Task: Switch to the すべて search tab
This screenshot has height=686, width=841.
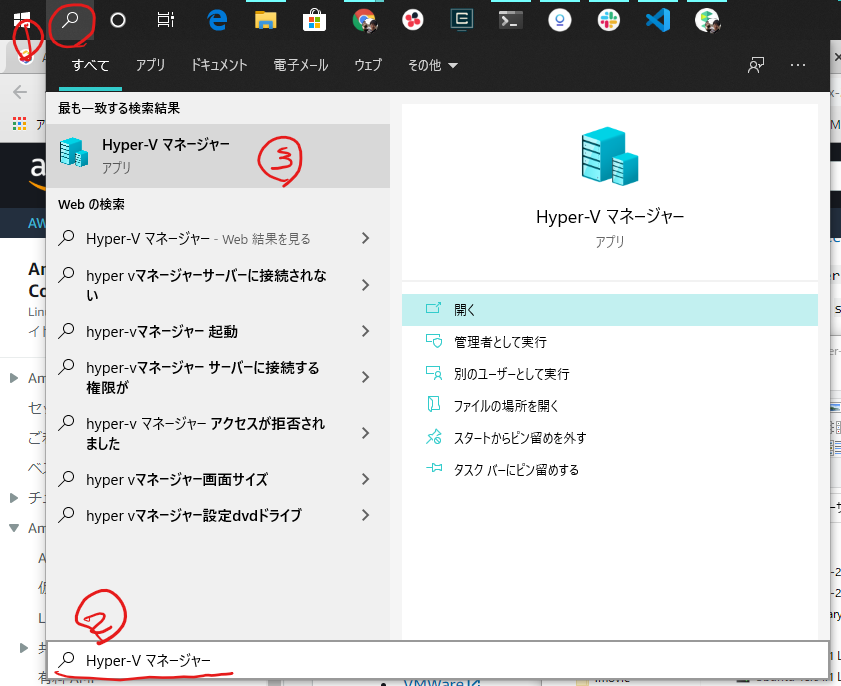Action: click(90, 65)
